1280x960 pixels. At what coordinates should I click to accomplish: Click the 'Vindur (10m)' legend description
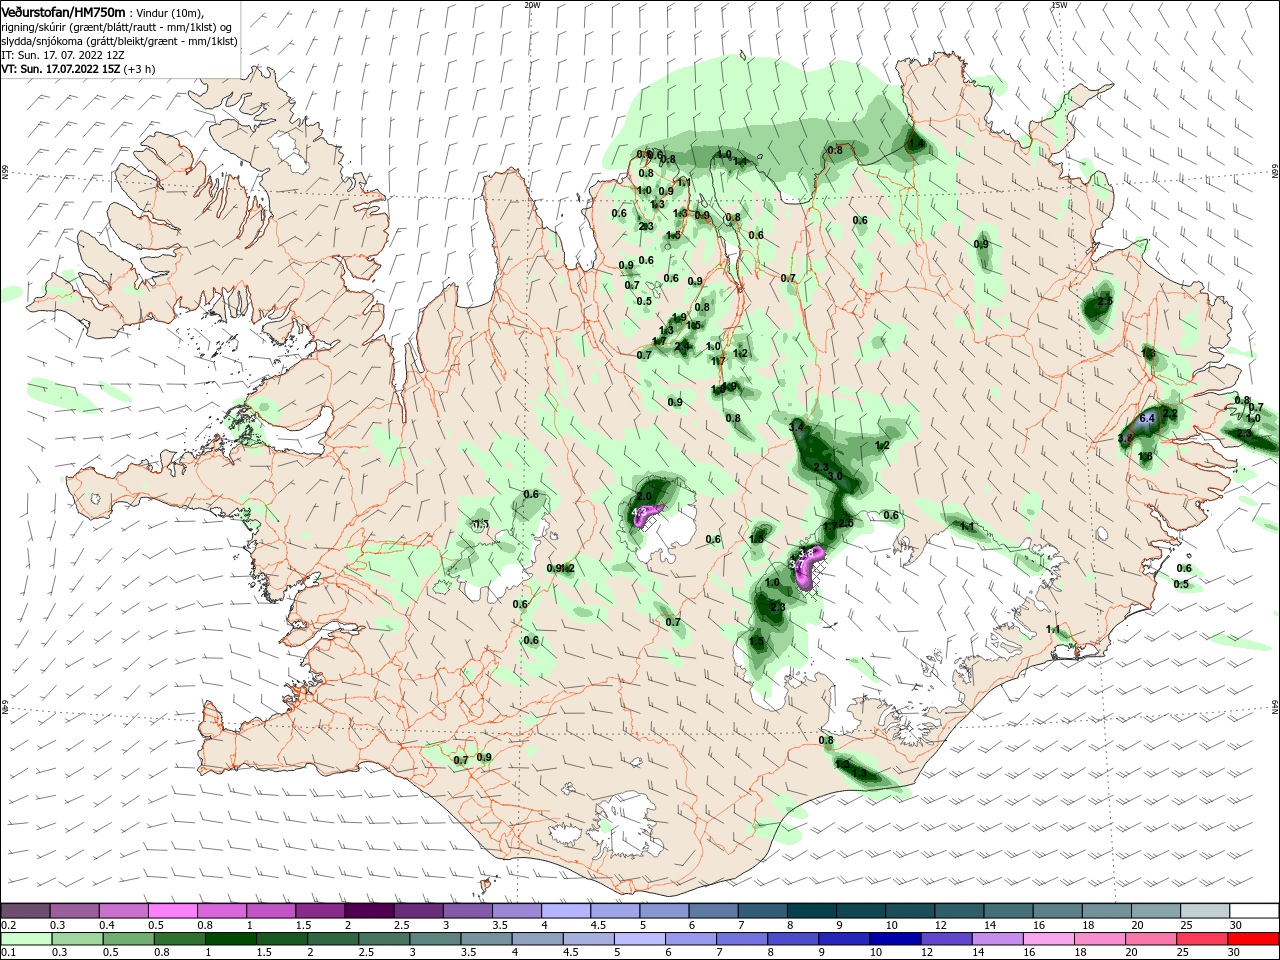171,12
